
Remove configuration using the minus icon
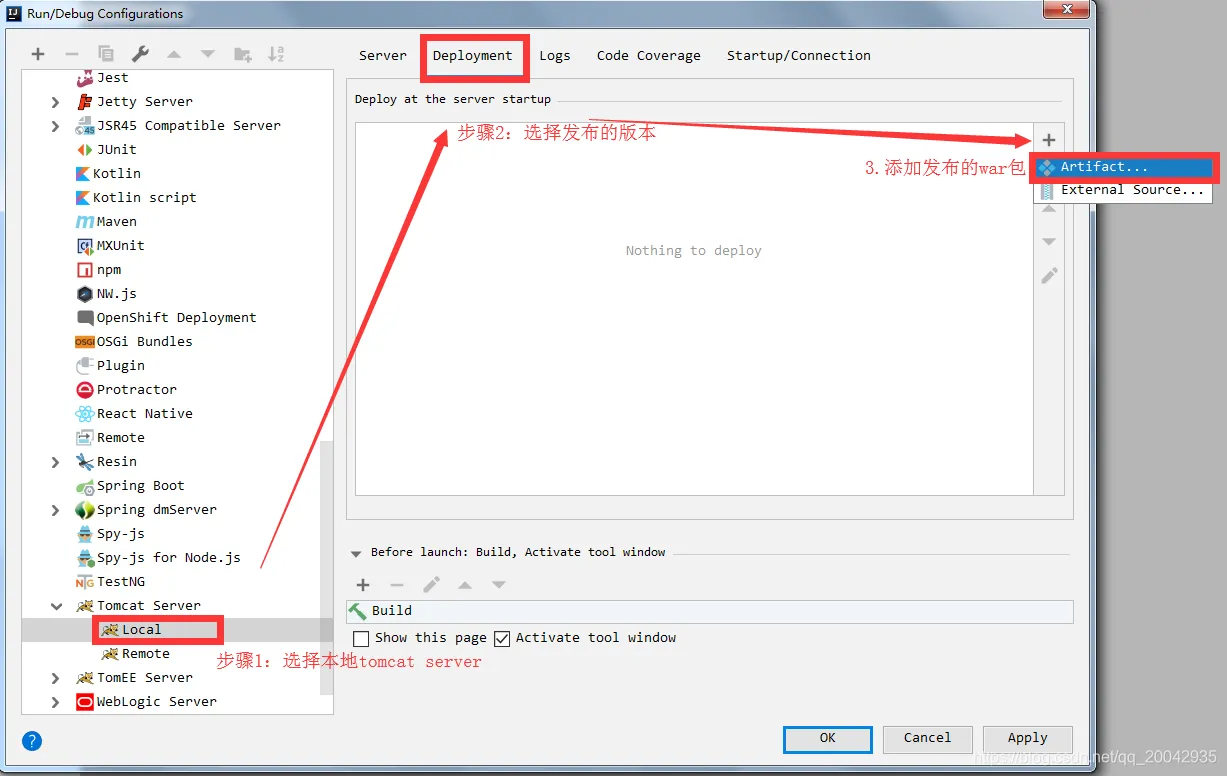[71, 54]
